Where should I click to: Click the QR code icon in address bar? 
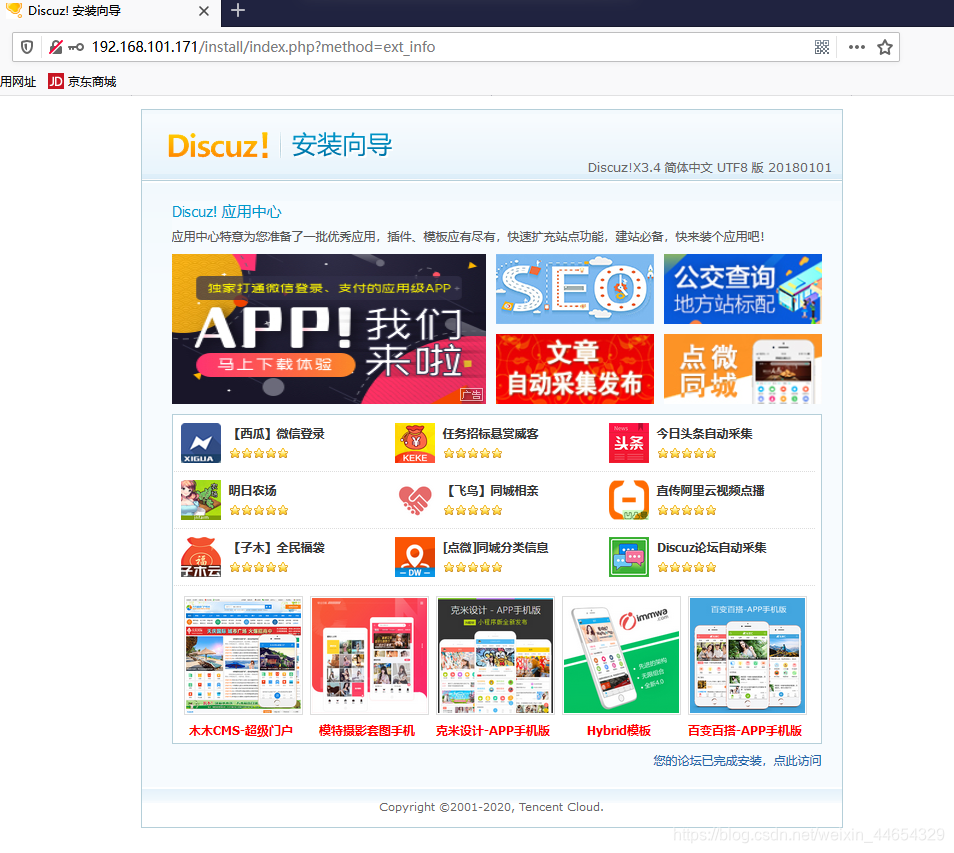(822, 47)
